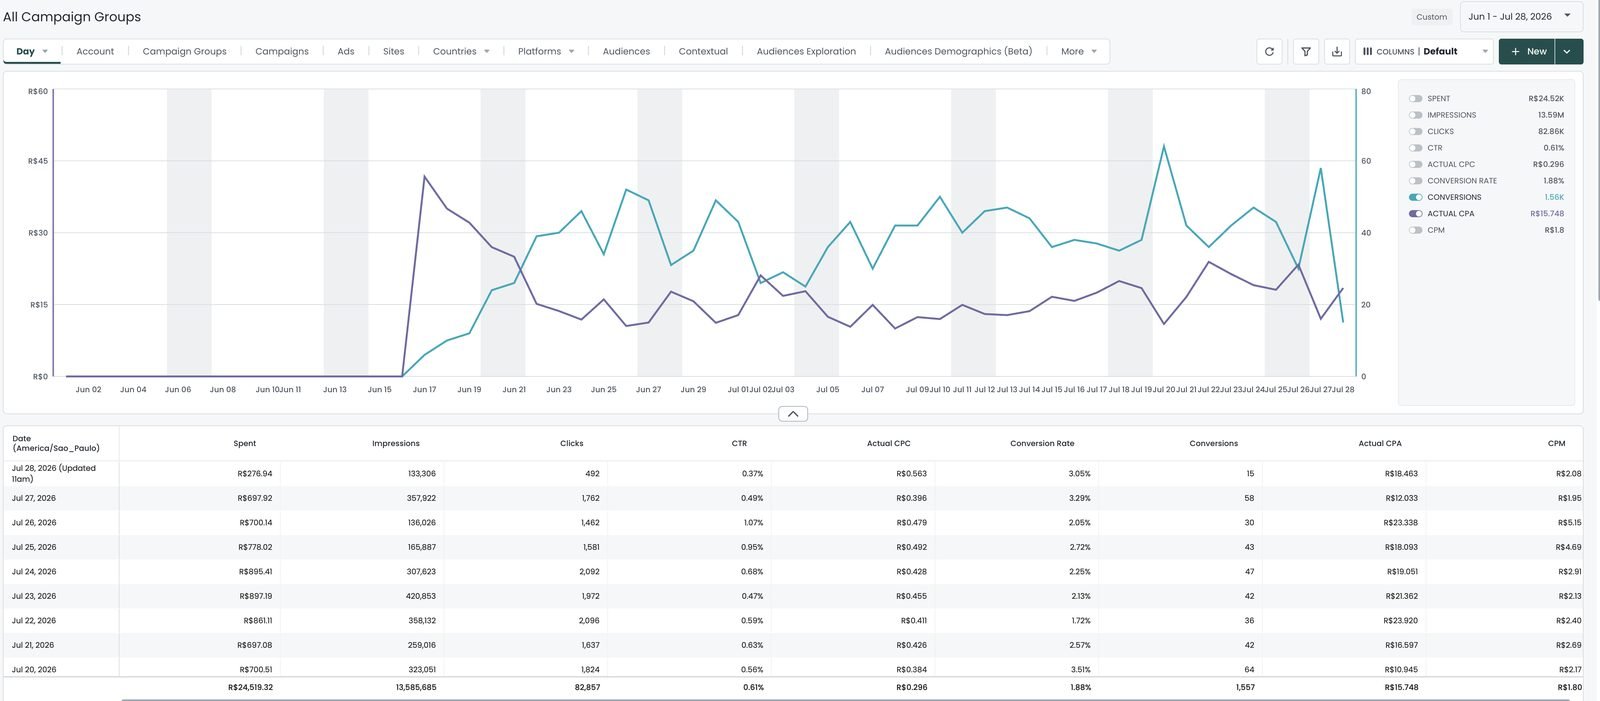
Task: Switch to the Campaign Groups tab
Action: 184,51
